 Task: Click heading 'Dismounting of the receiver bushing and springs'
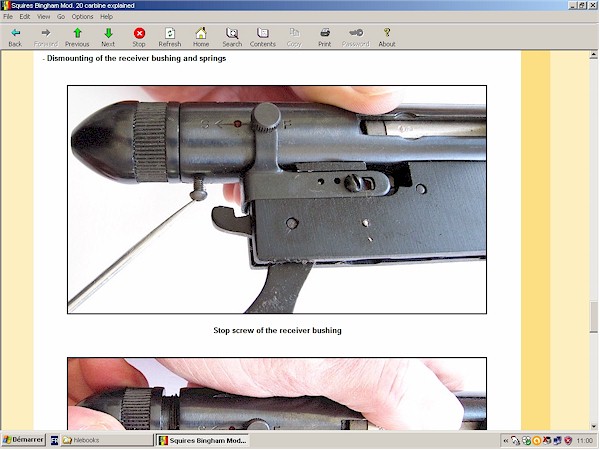(134, 59)
